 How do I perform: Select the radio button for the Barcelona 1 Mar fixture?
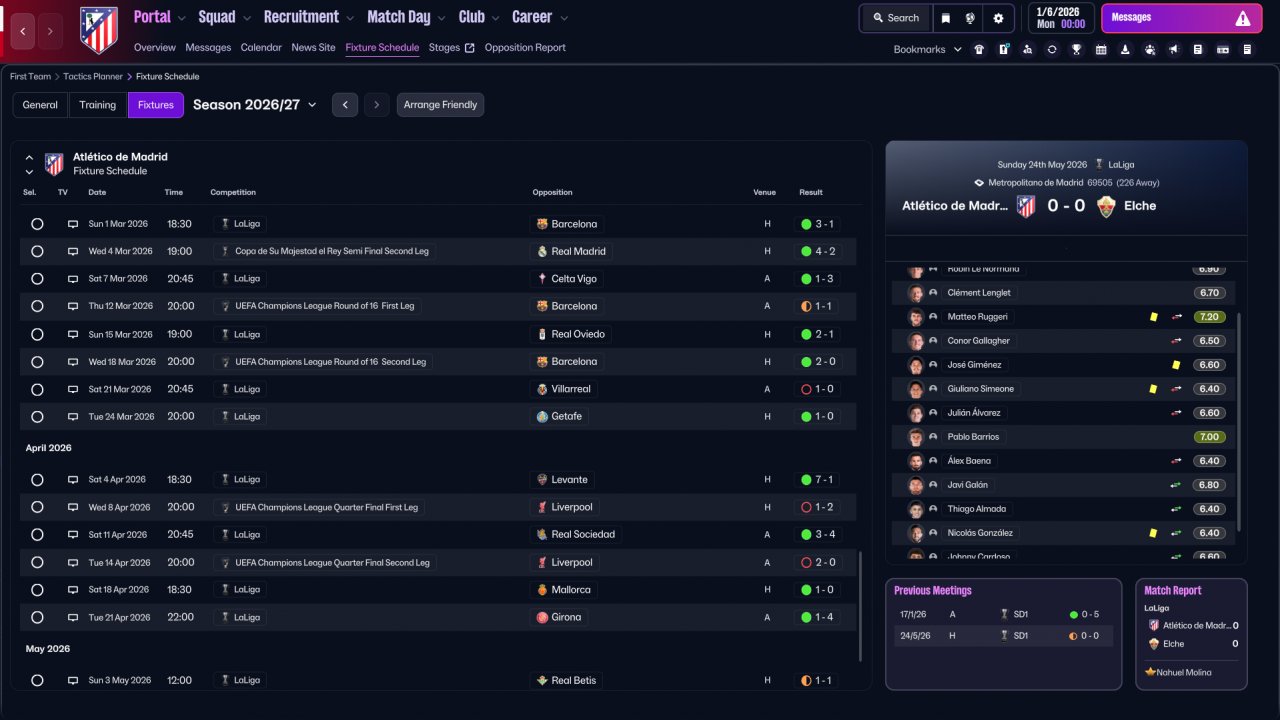click(x=37, y=224)
